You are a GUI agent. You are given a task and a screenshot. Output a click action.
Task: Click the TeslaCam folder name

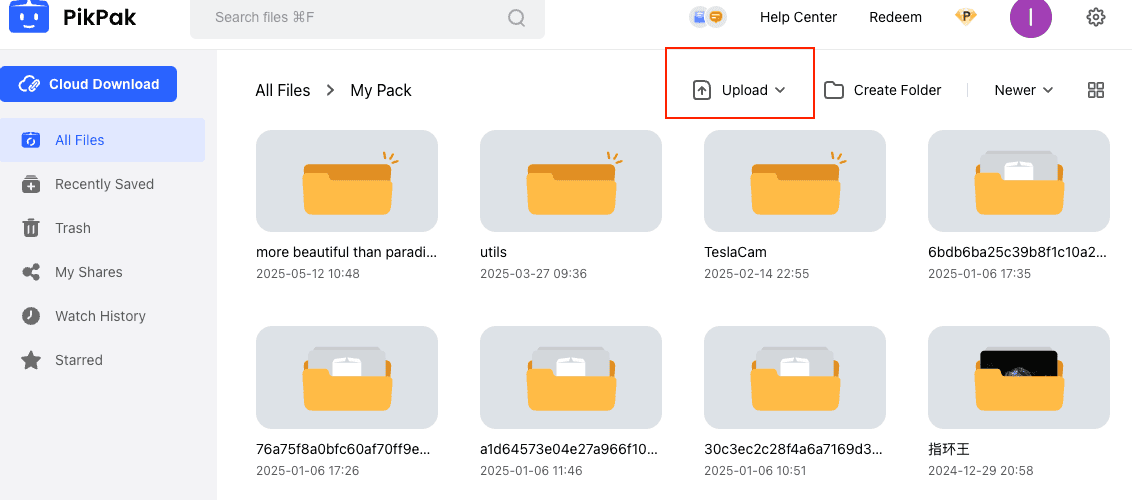735,253
